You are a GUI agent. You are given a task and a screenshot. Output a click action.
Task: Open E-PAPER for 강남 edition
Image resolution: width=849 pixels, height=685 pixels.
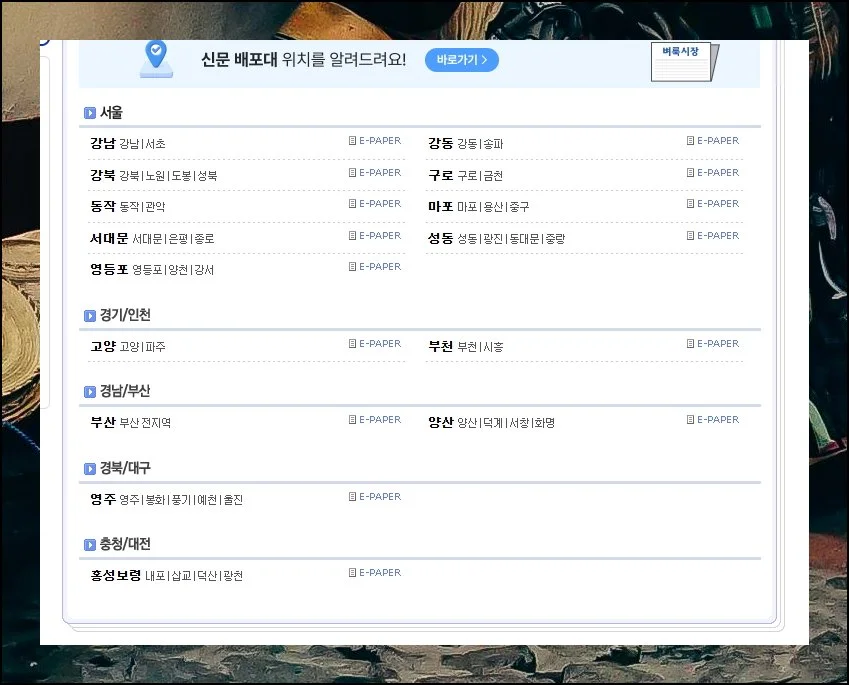click(x=375, y=141)
